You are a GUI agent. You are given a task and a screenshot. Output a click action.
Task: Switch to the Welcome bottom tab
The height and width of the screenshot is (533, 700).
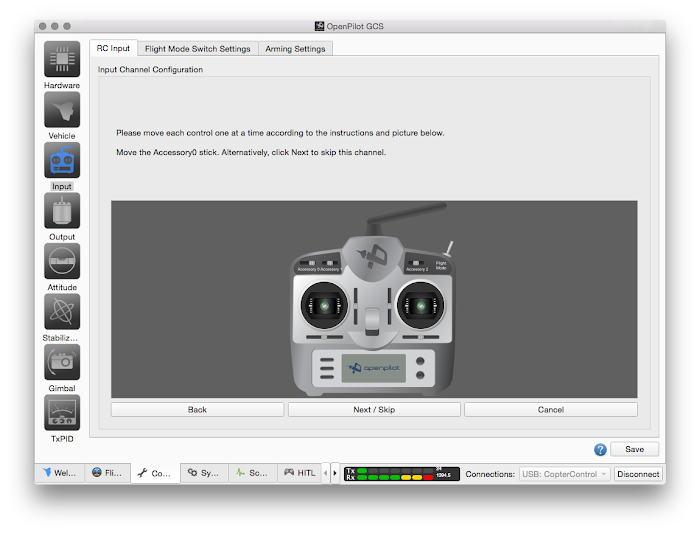click(59, 473)
